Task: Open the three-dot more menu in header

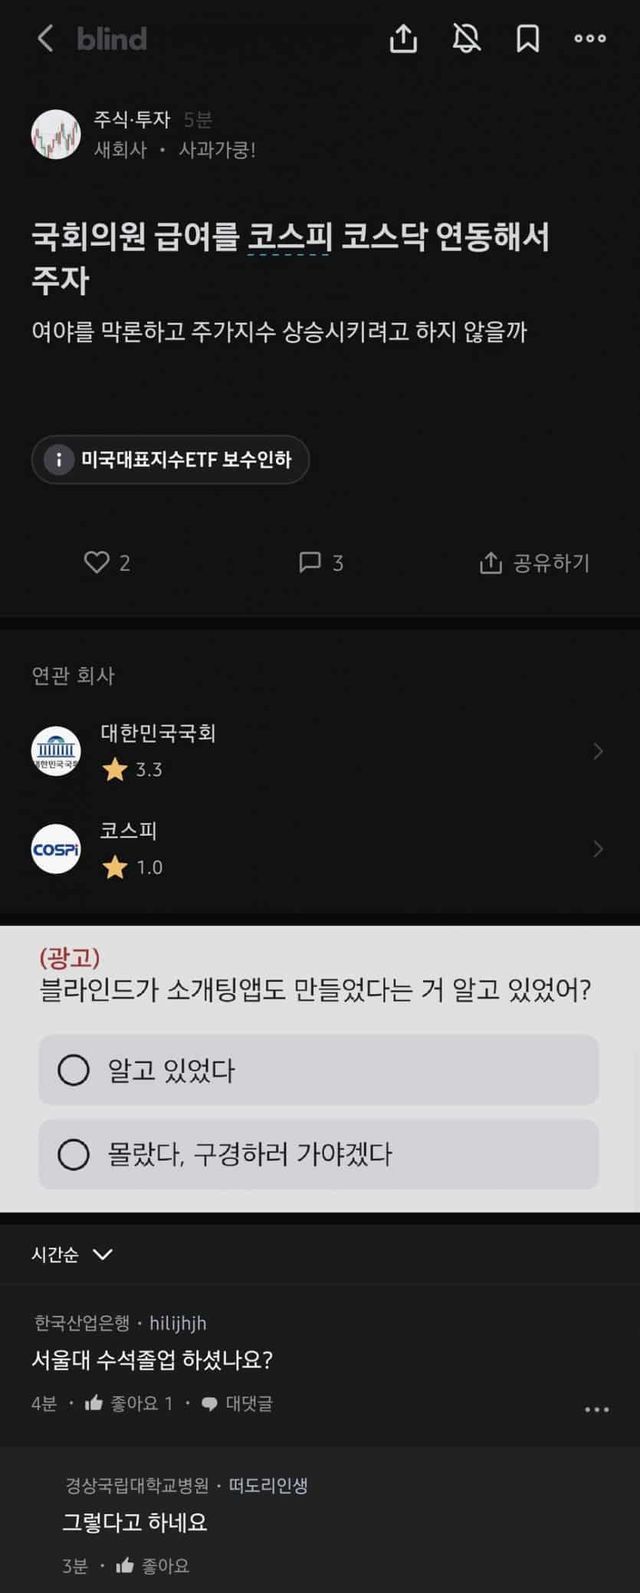Action: (x=589, y=39)
